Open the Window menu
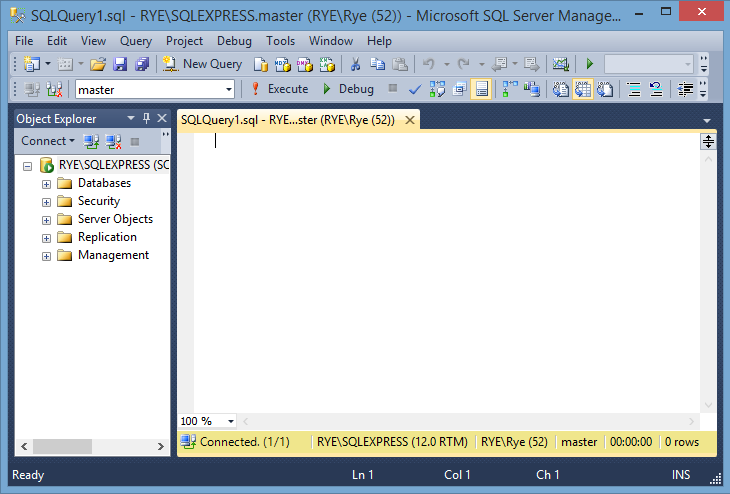This screenshot has width=730, height=494. [x=331, y=41]
